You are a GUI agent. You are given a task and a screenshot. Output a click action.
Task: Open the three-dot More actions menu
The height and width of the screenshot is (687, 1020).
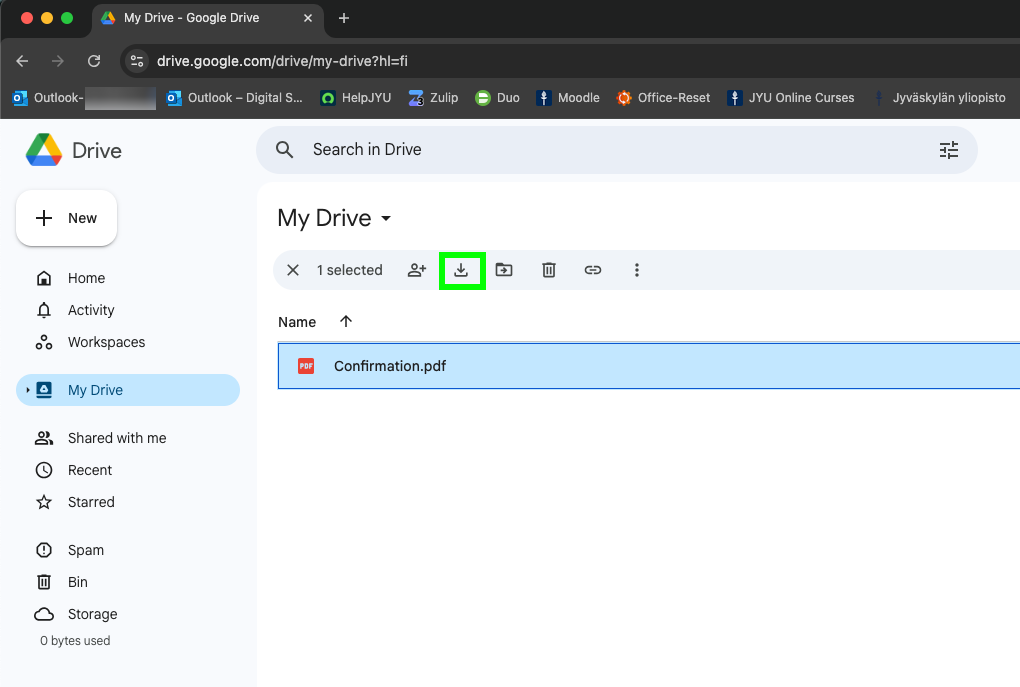(x=637, y=270)
